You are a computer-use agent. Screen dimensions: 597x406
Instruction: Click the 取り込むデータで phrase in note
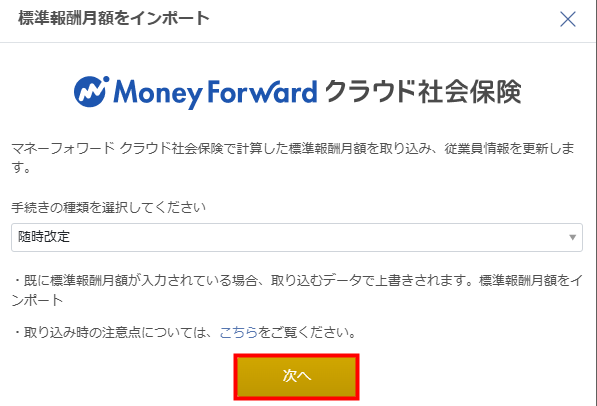pyautogui.click(x=322, y=281)
